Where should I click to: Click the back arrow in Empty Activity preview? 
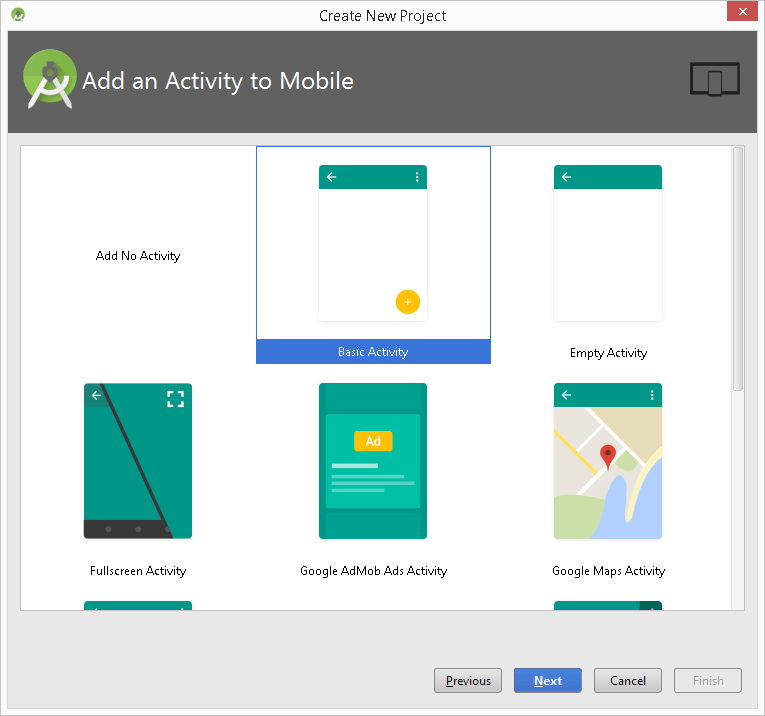click(x=566, y=177)
